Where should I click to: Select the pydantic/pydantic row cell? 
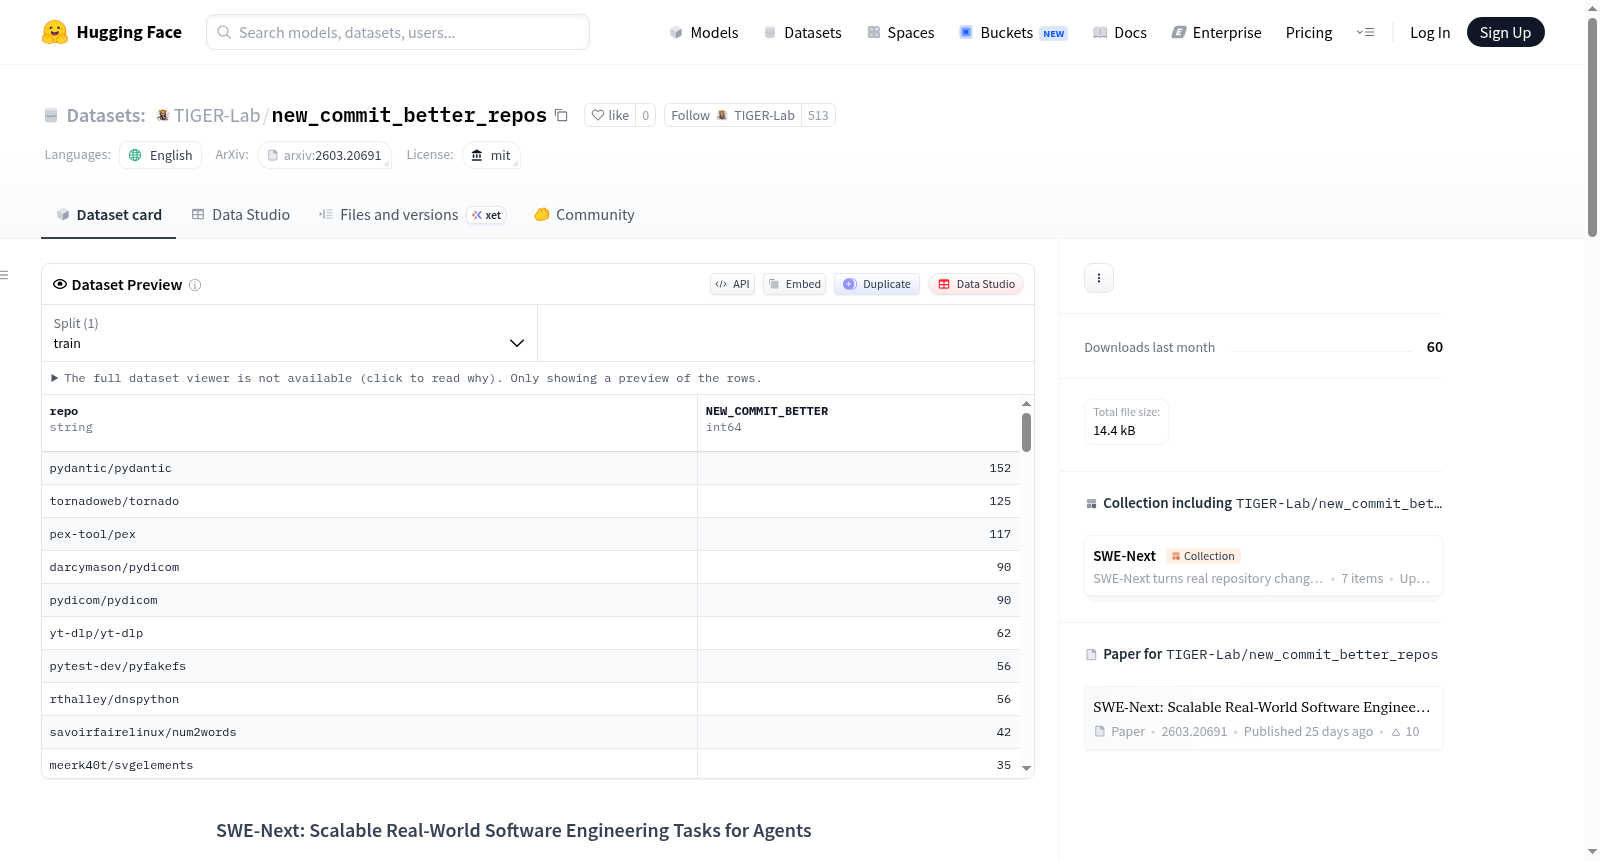(370, 468)
